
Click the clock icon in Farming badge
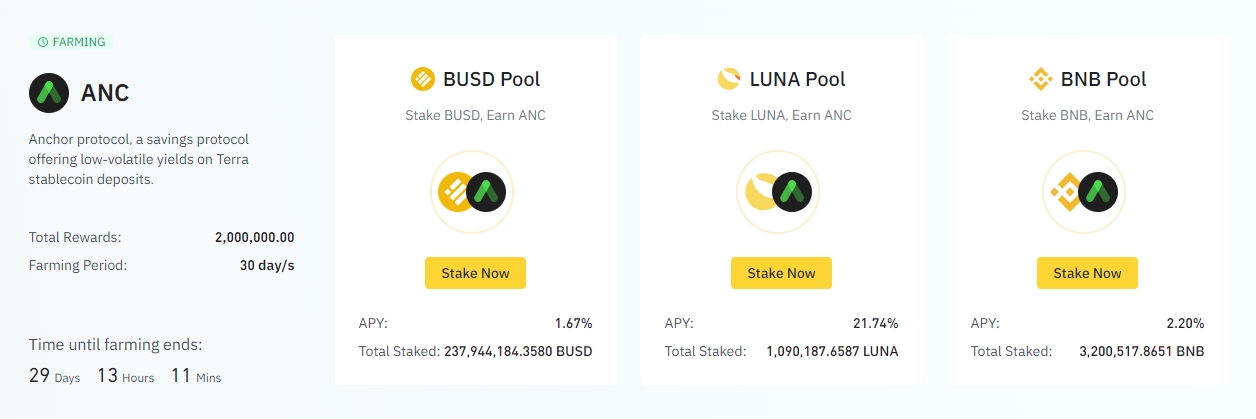pos(42,42)
